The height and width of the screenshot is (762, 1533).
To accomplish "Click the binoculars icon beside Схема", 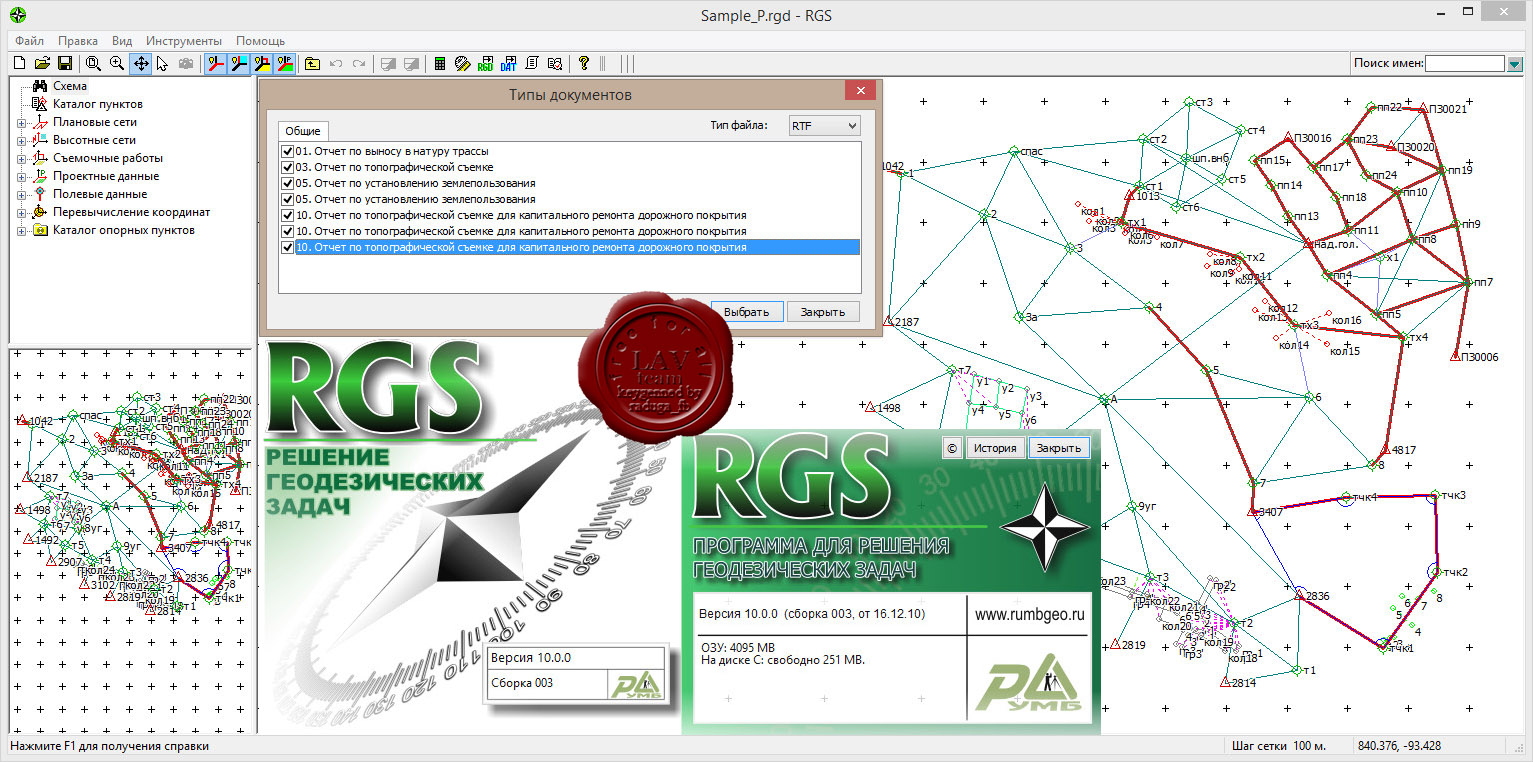I will pos(40,86).
